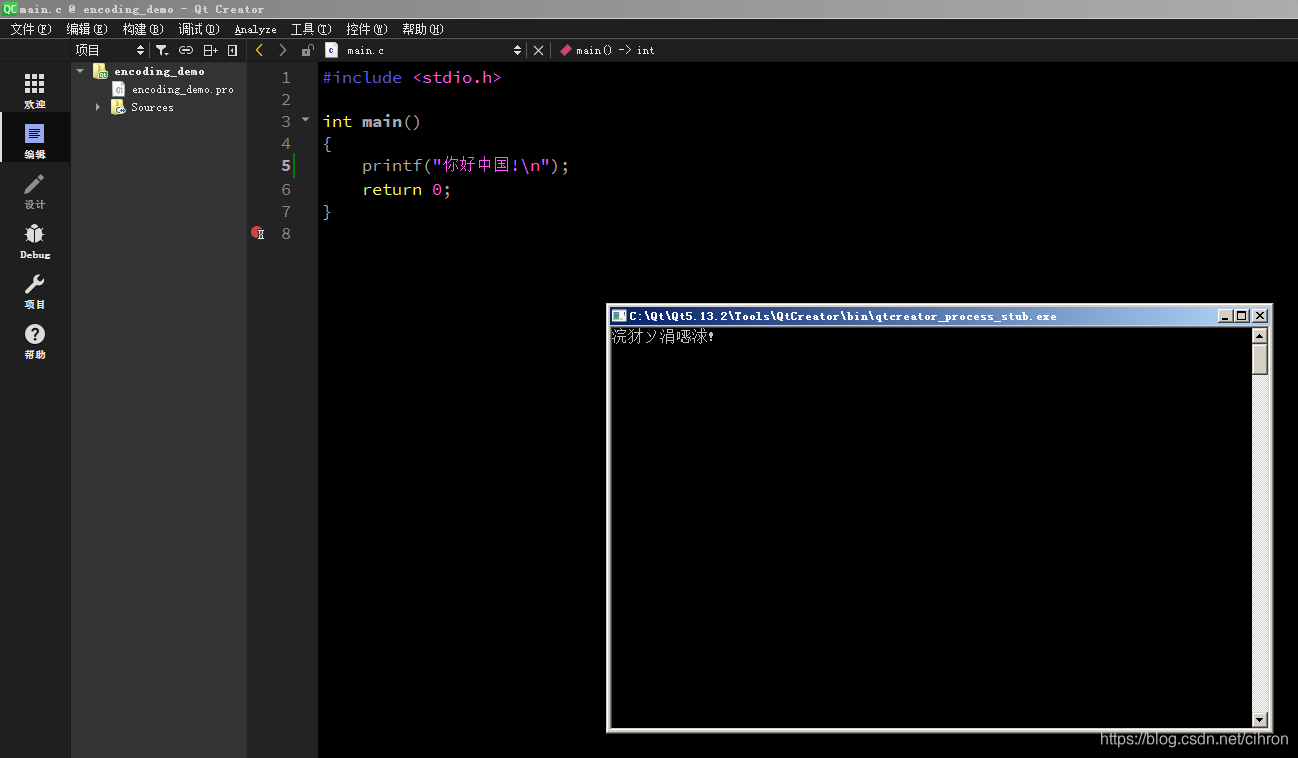Click the Qt Creator title bar logo
Image resolution: width=1298 pixels, height=758 pixels.
(9, 9)
